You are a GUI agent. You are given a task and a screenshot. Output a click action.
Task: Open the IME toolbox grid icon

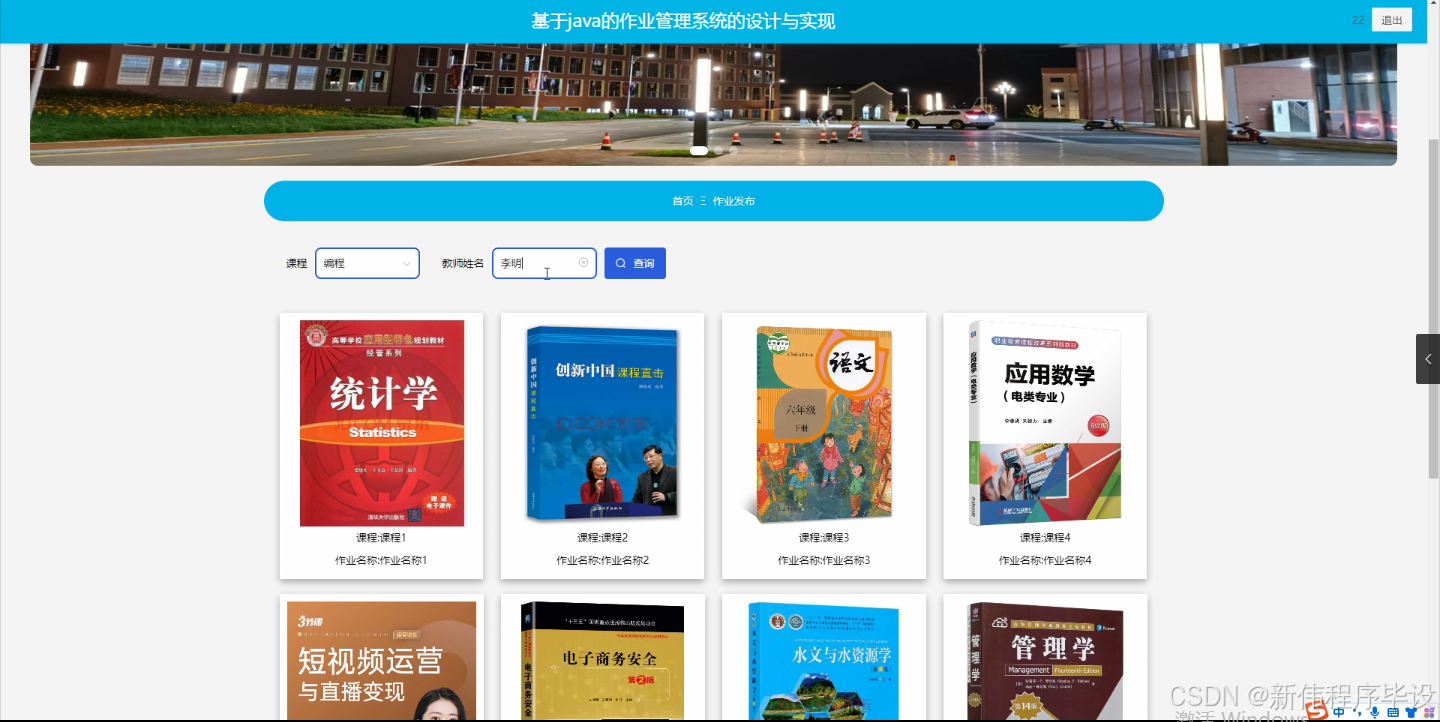coord(1428,712)
